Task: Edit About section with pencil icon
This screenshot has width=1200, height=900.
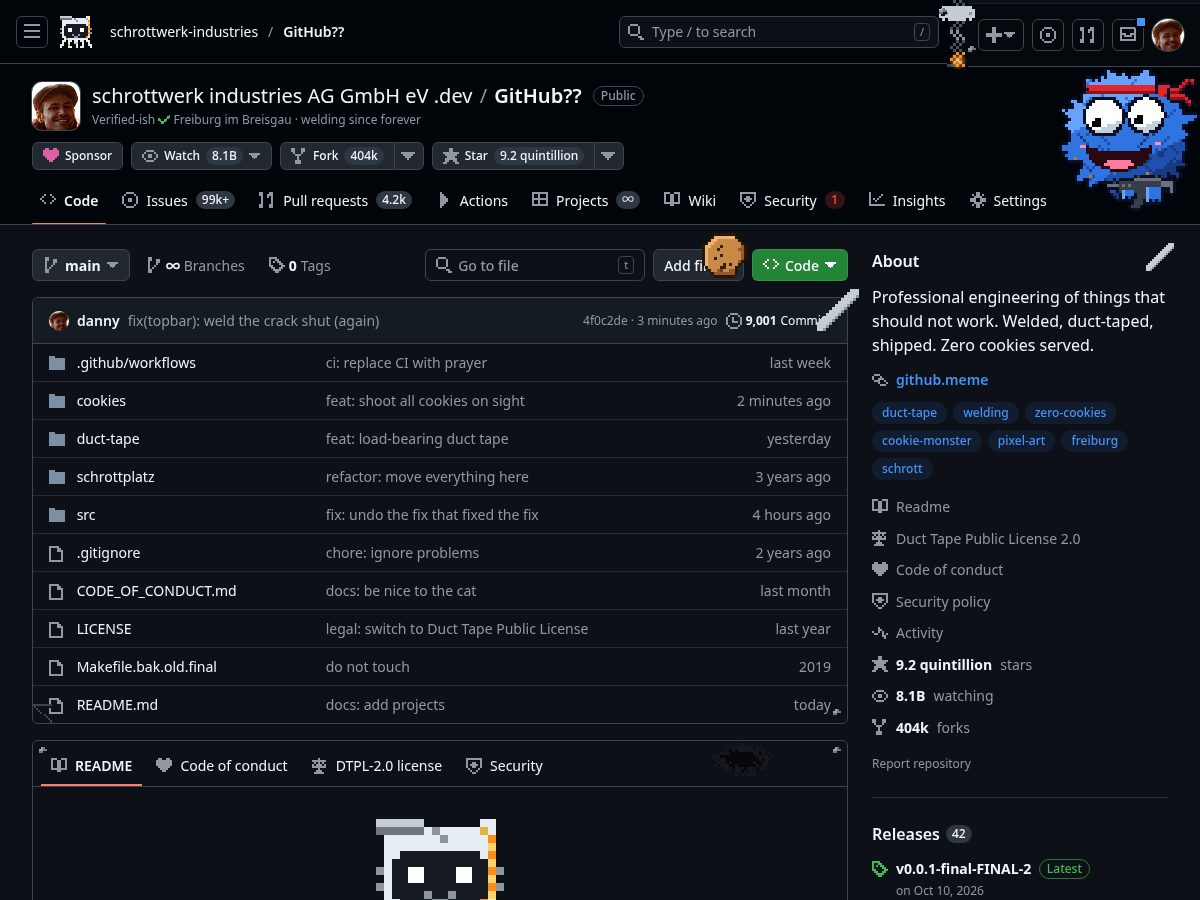Action: 1160,257
